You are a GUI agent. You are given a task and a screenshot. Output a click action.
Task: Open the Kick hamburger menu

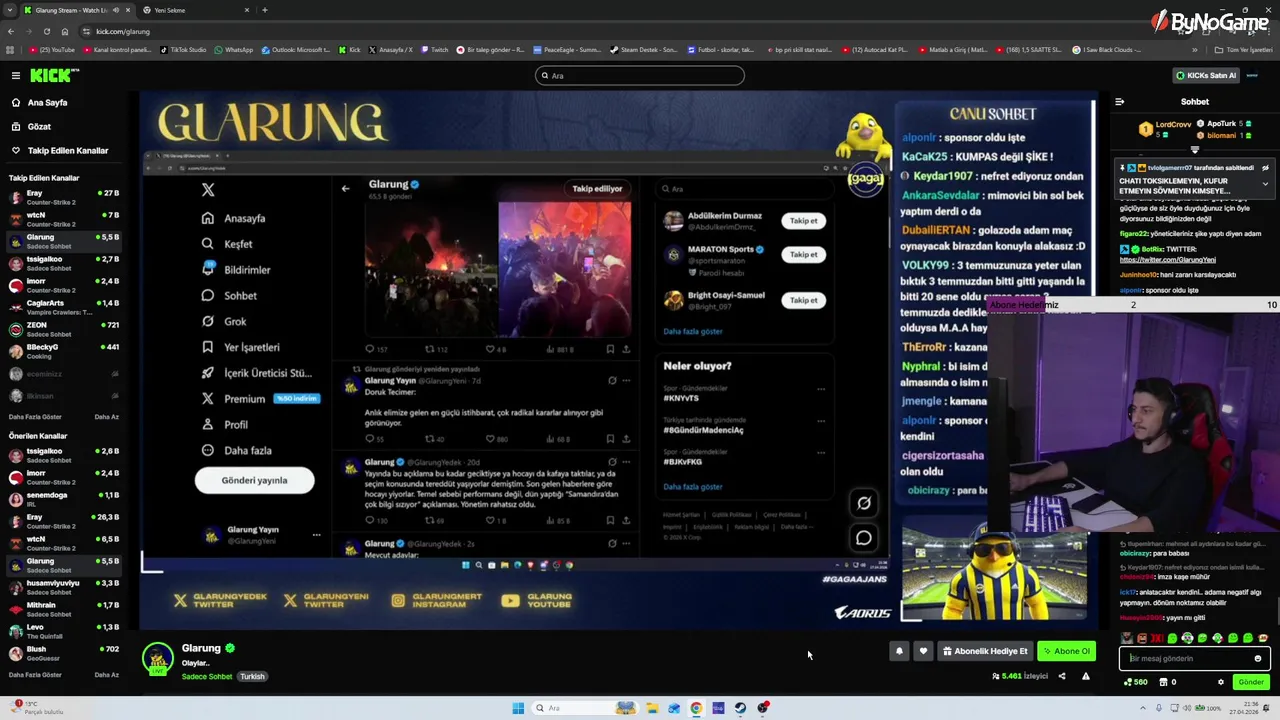15,75
